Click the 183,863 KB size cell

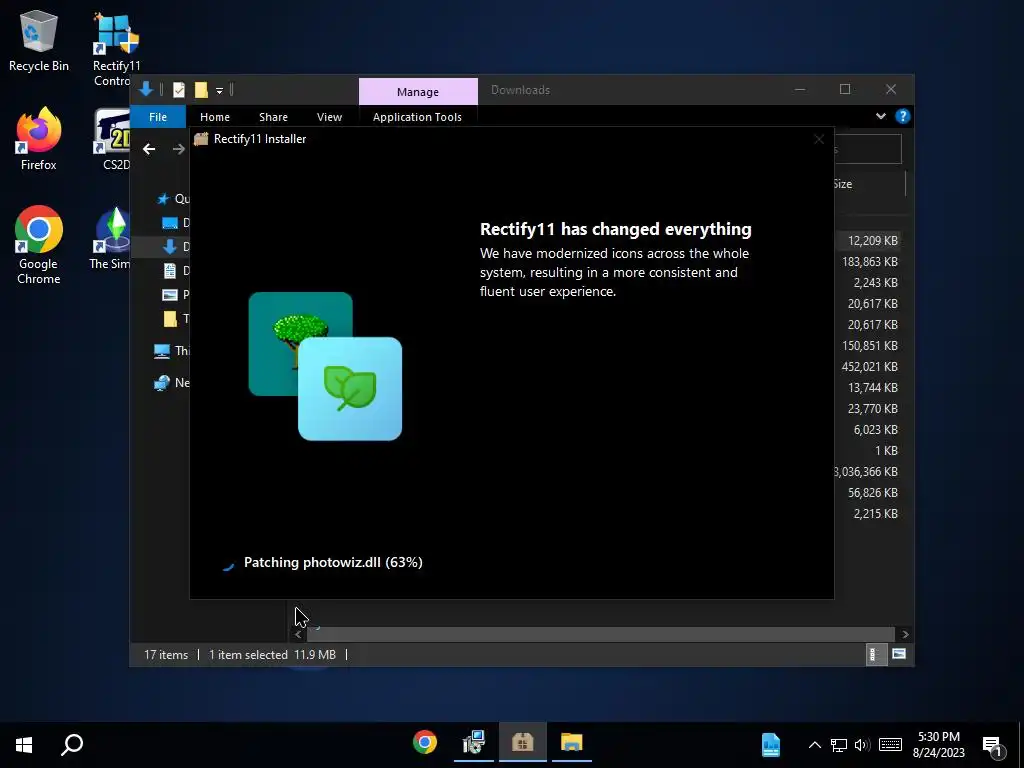[869, 262]
